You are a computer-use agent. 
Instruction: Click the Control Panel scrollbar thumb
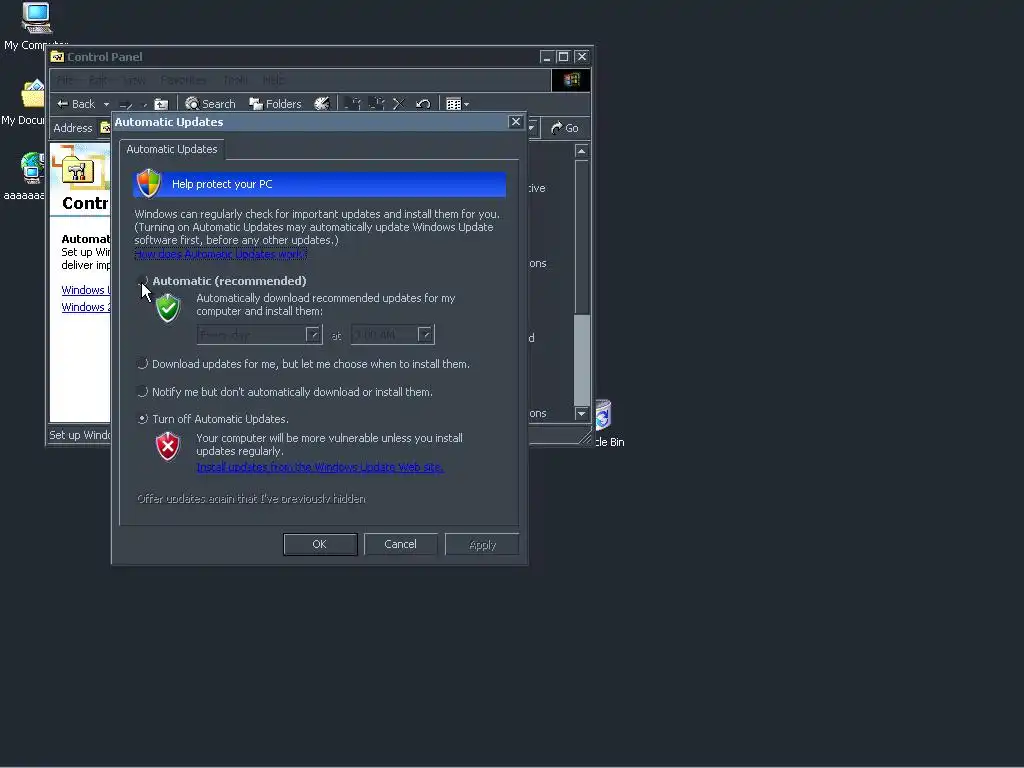tap(581, 360)
